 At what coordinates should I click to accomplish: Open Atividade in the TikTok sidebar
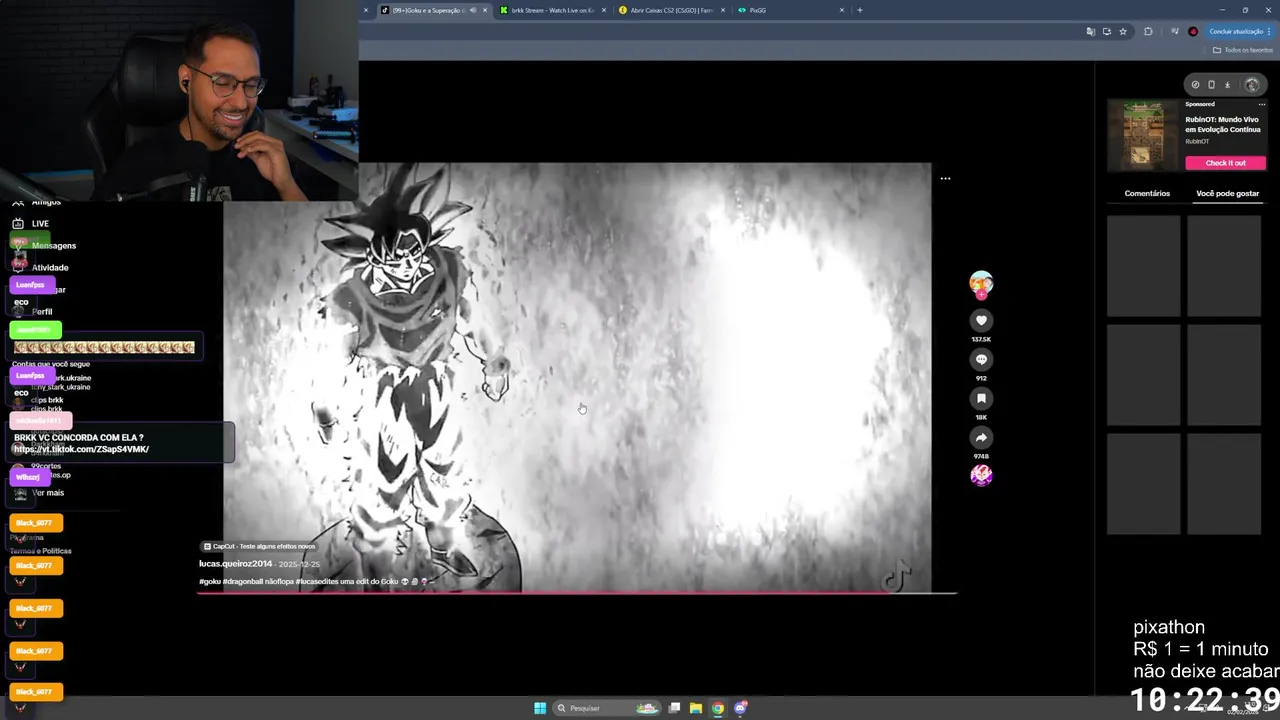pos(50,267)
